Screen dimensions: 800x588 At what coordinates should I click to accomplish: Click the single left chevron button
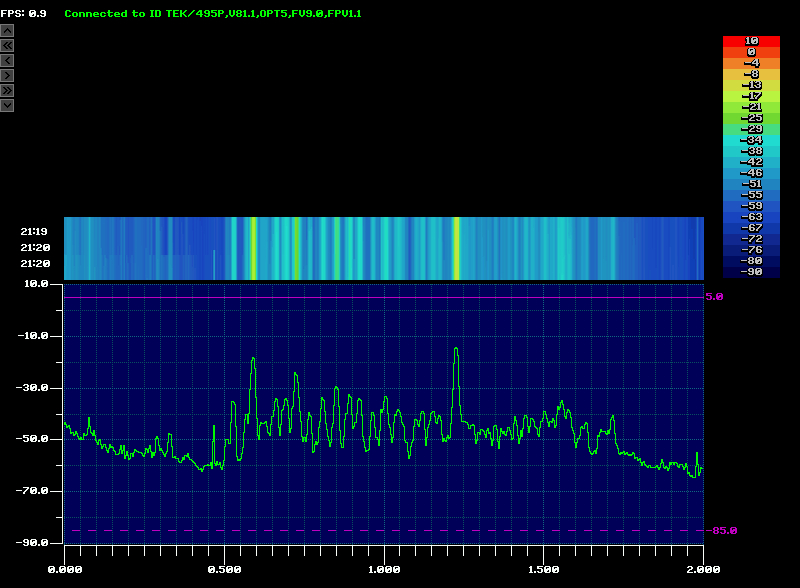pyautogui.click(x=7, y=61)
